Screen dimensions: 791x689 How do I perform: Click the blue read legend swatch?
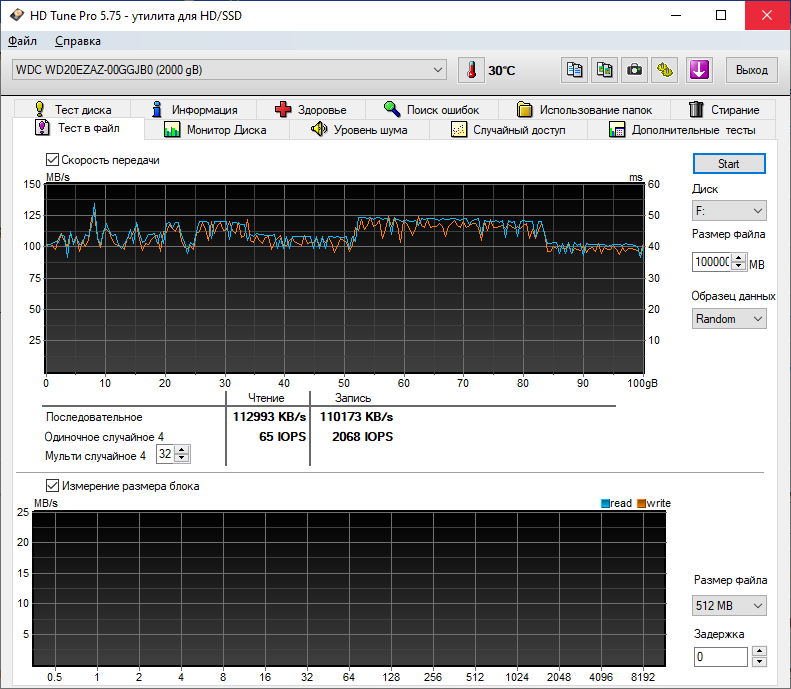pyautogui.click(x=605, y=503)
